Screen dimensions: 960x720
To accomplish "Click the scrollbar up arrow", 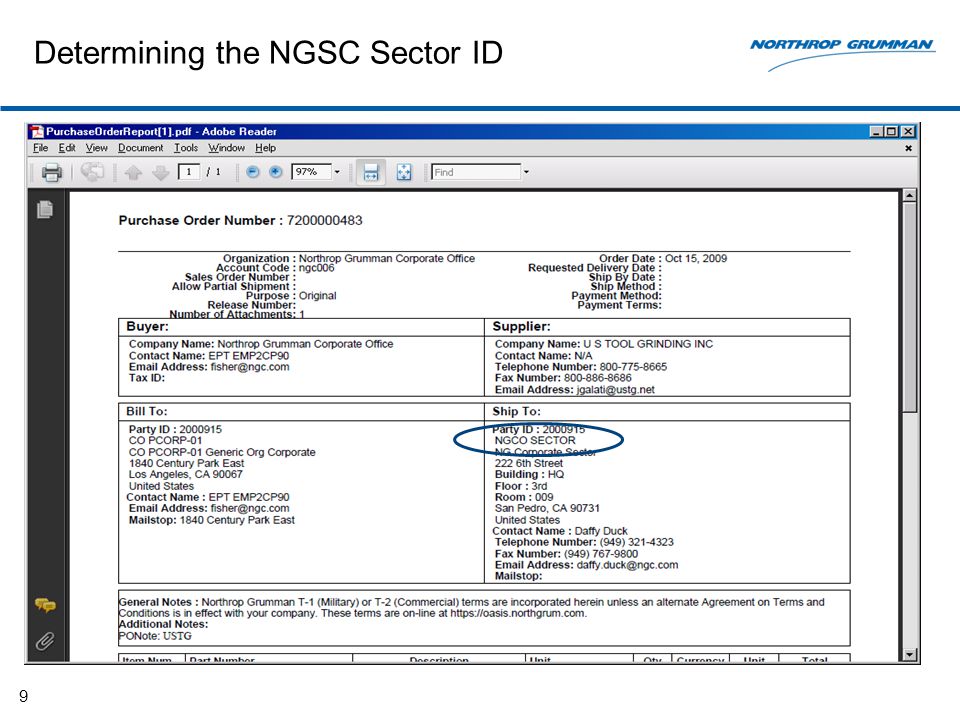I will [x=910, y=196].
